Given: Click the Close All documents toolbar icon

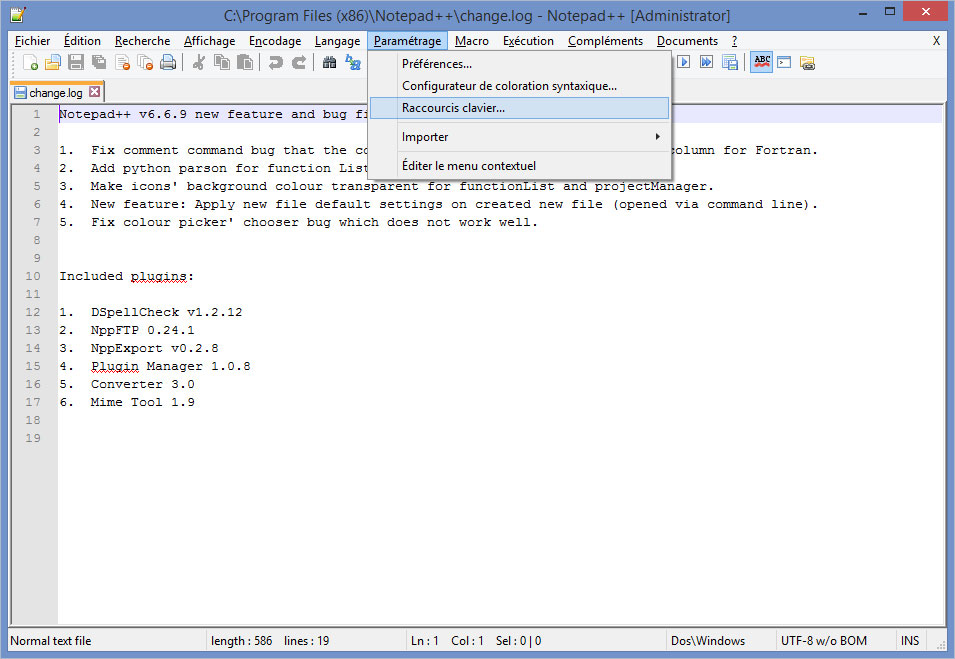Looking at the screenshot, I should pyautogui.click(x=145, y=63).
